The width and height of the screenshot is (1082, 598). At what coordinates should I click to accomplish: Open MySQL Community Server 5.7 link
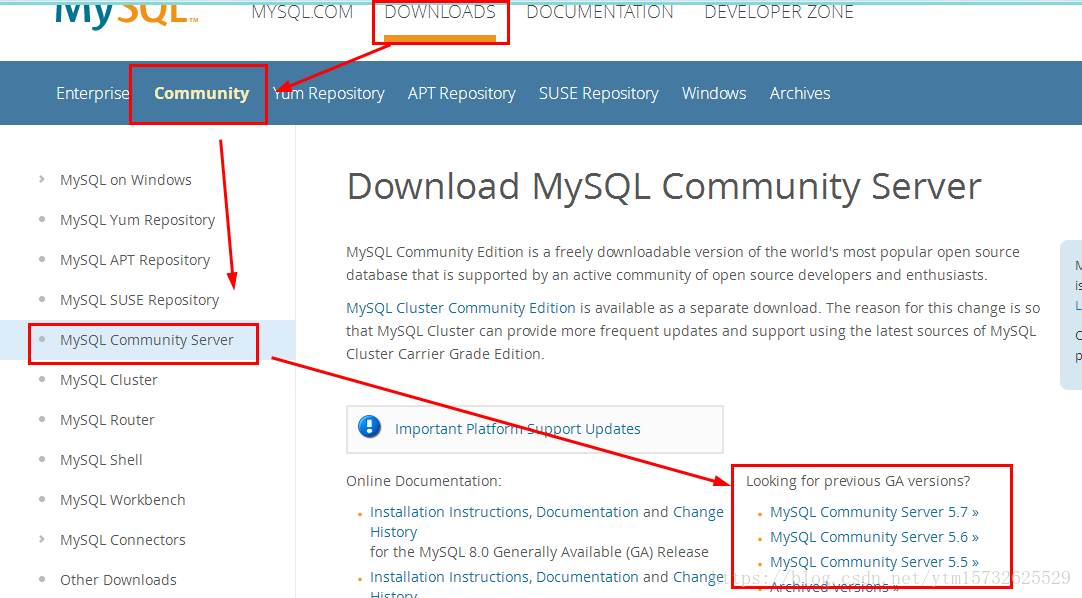click(874, 512)
